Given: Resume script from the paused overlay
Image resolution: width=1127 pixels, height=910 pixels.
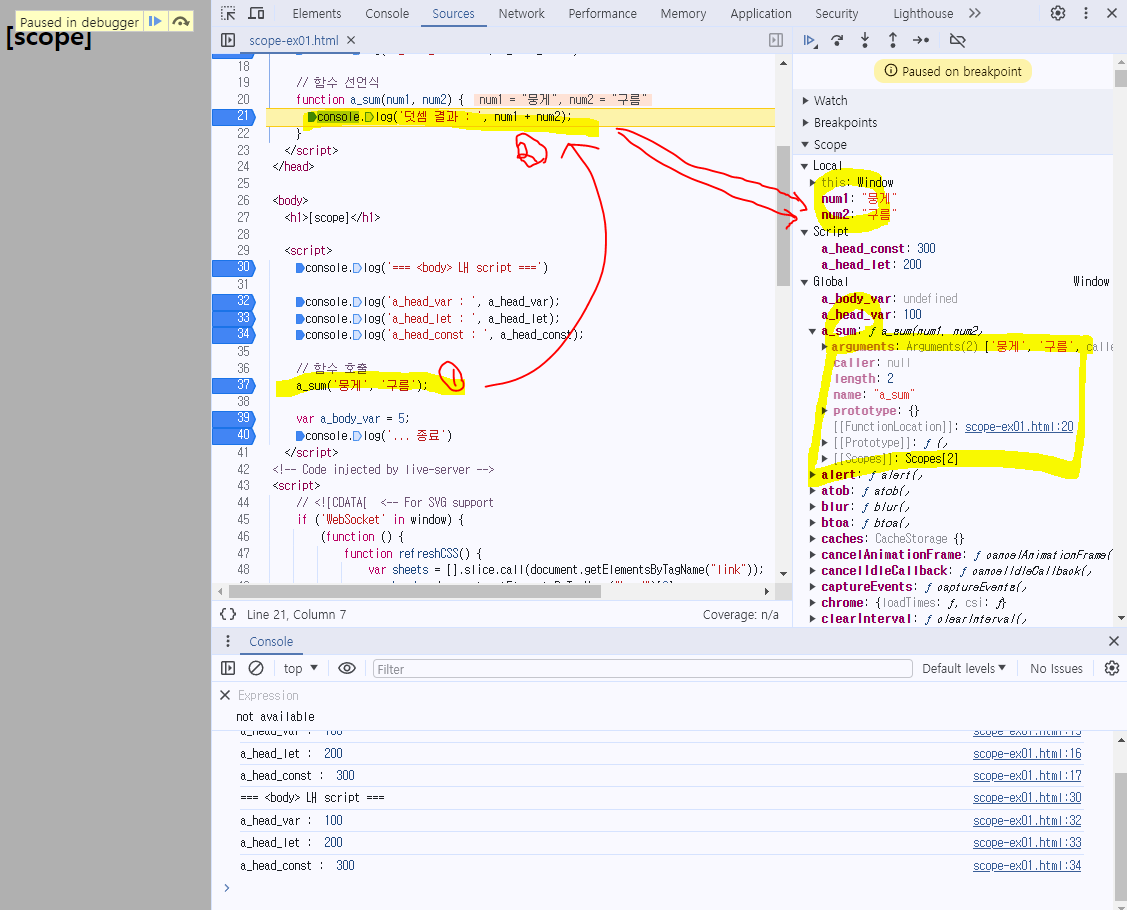Looking at the screenshot, I should point(155,22).
